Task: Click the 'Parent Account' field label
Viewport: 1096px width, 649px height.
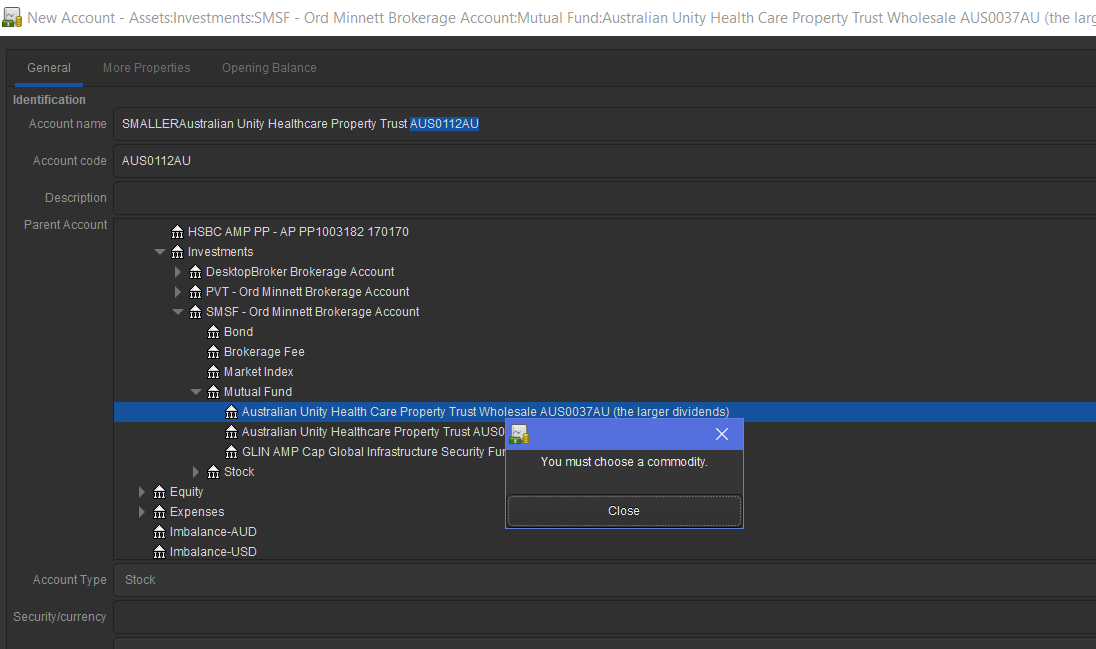Action: pos(66,224)
